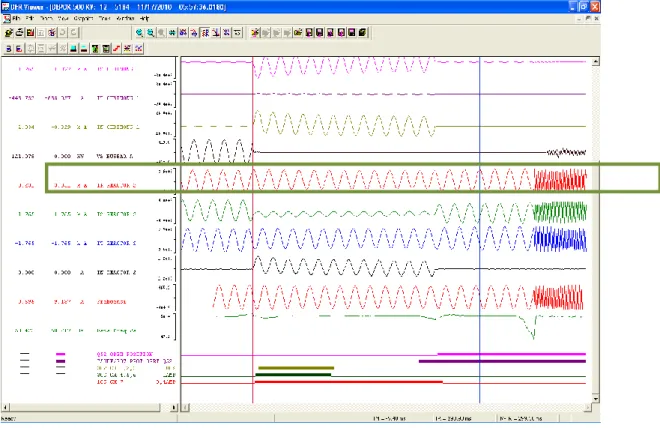Click left arrow of channel list horizontal scrollbar
This screenshot has width=660, height=428.
5,407
